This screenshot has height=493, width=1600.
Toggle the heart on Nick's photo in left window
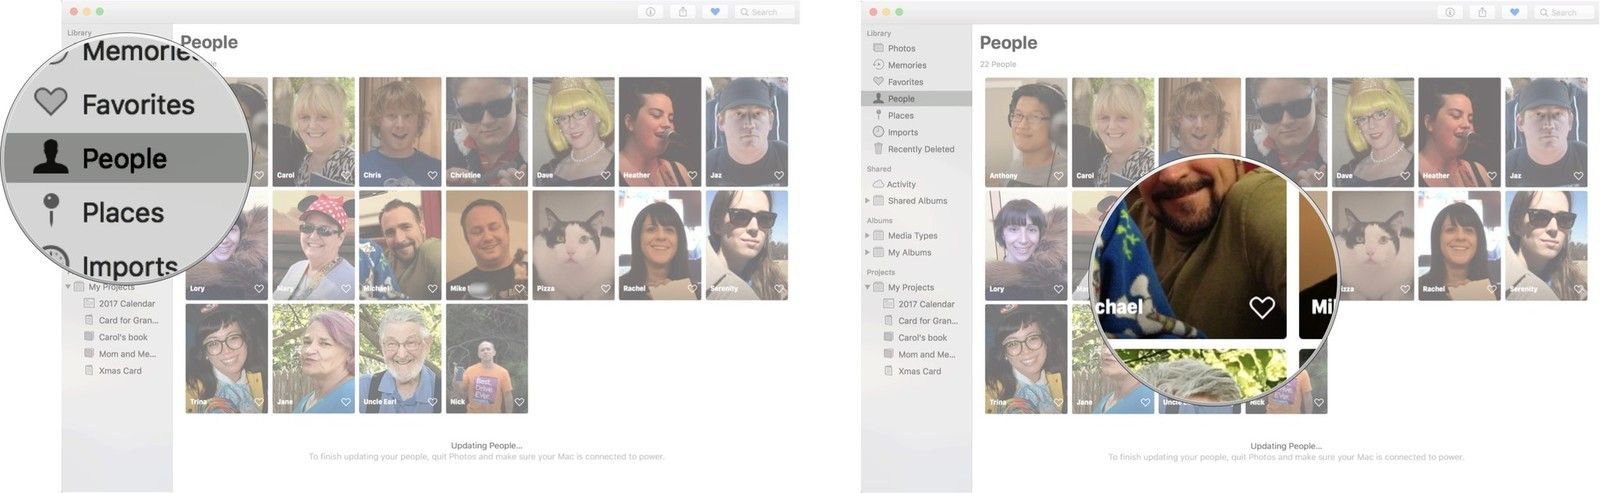pyautogui.click(x=519, y=402)
